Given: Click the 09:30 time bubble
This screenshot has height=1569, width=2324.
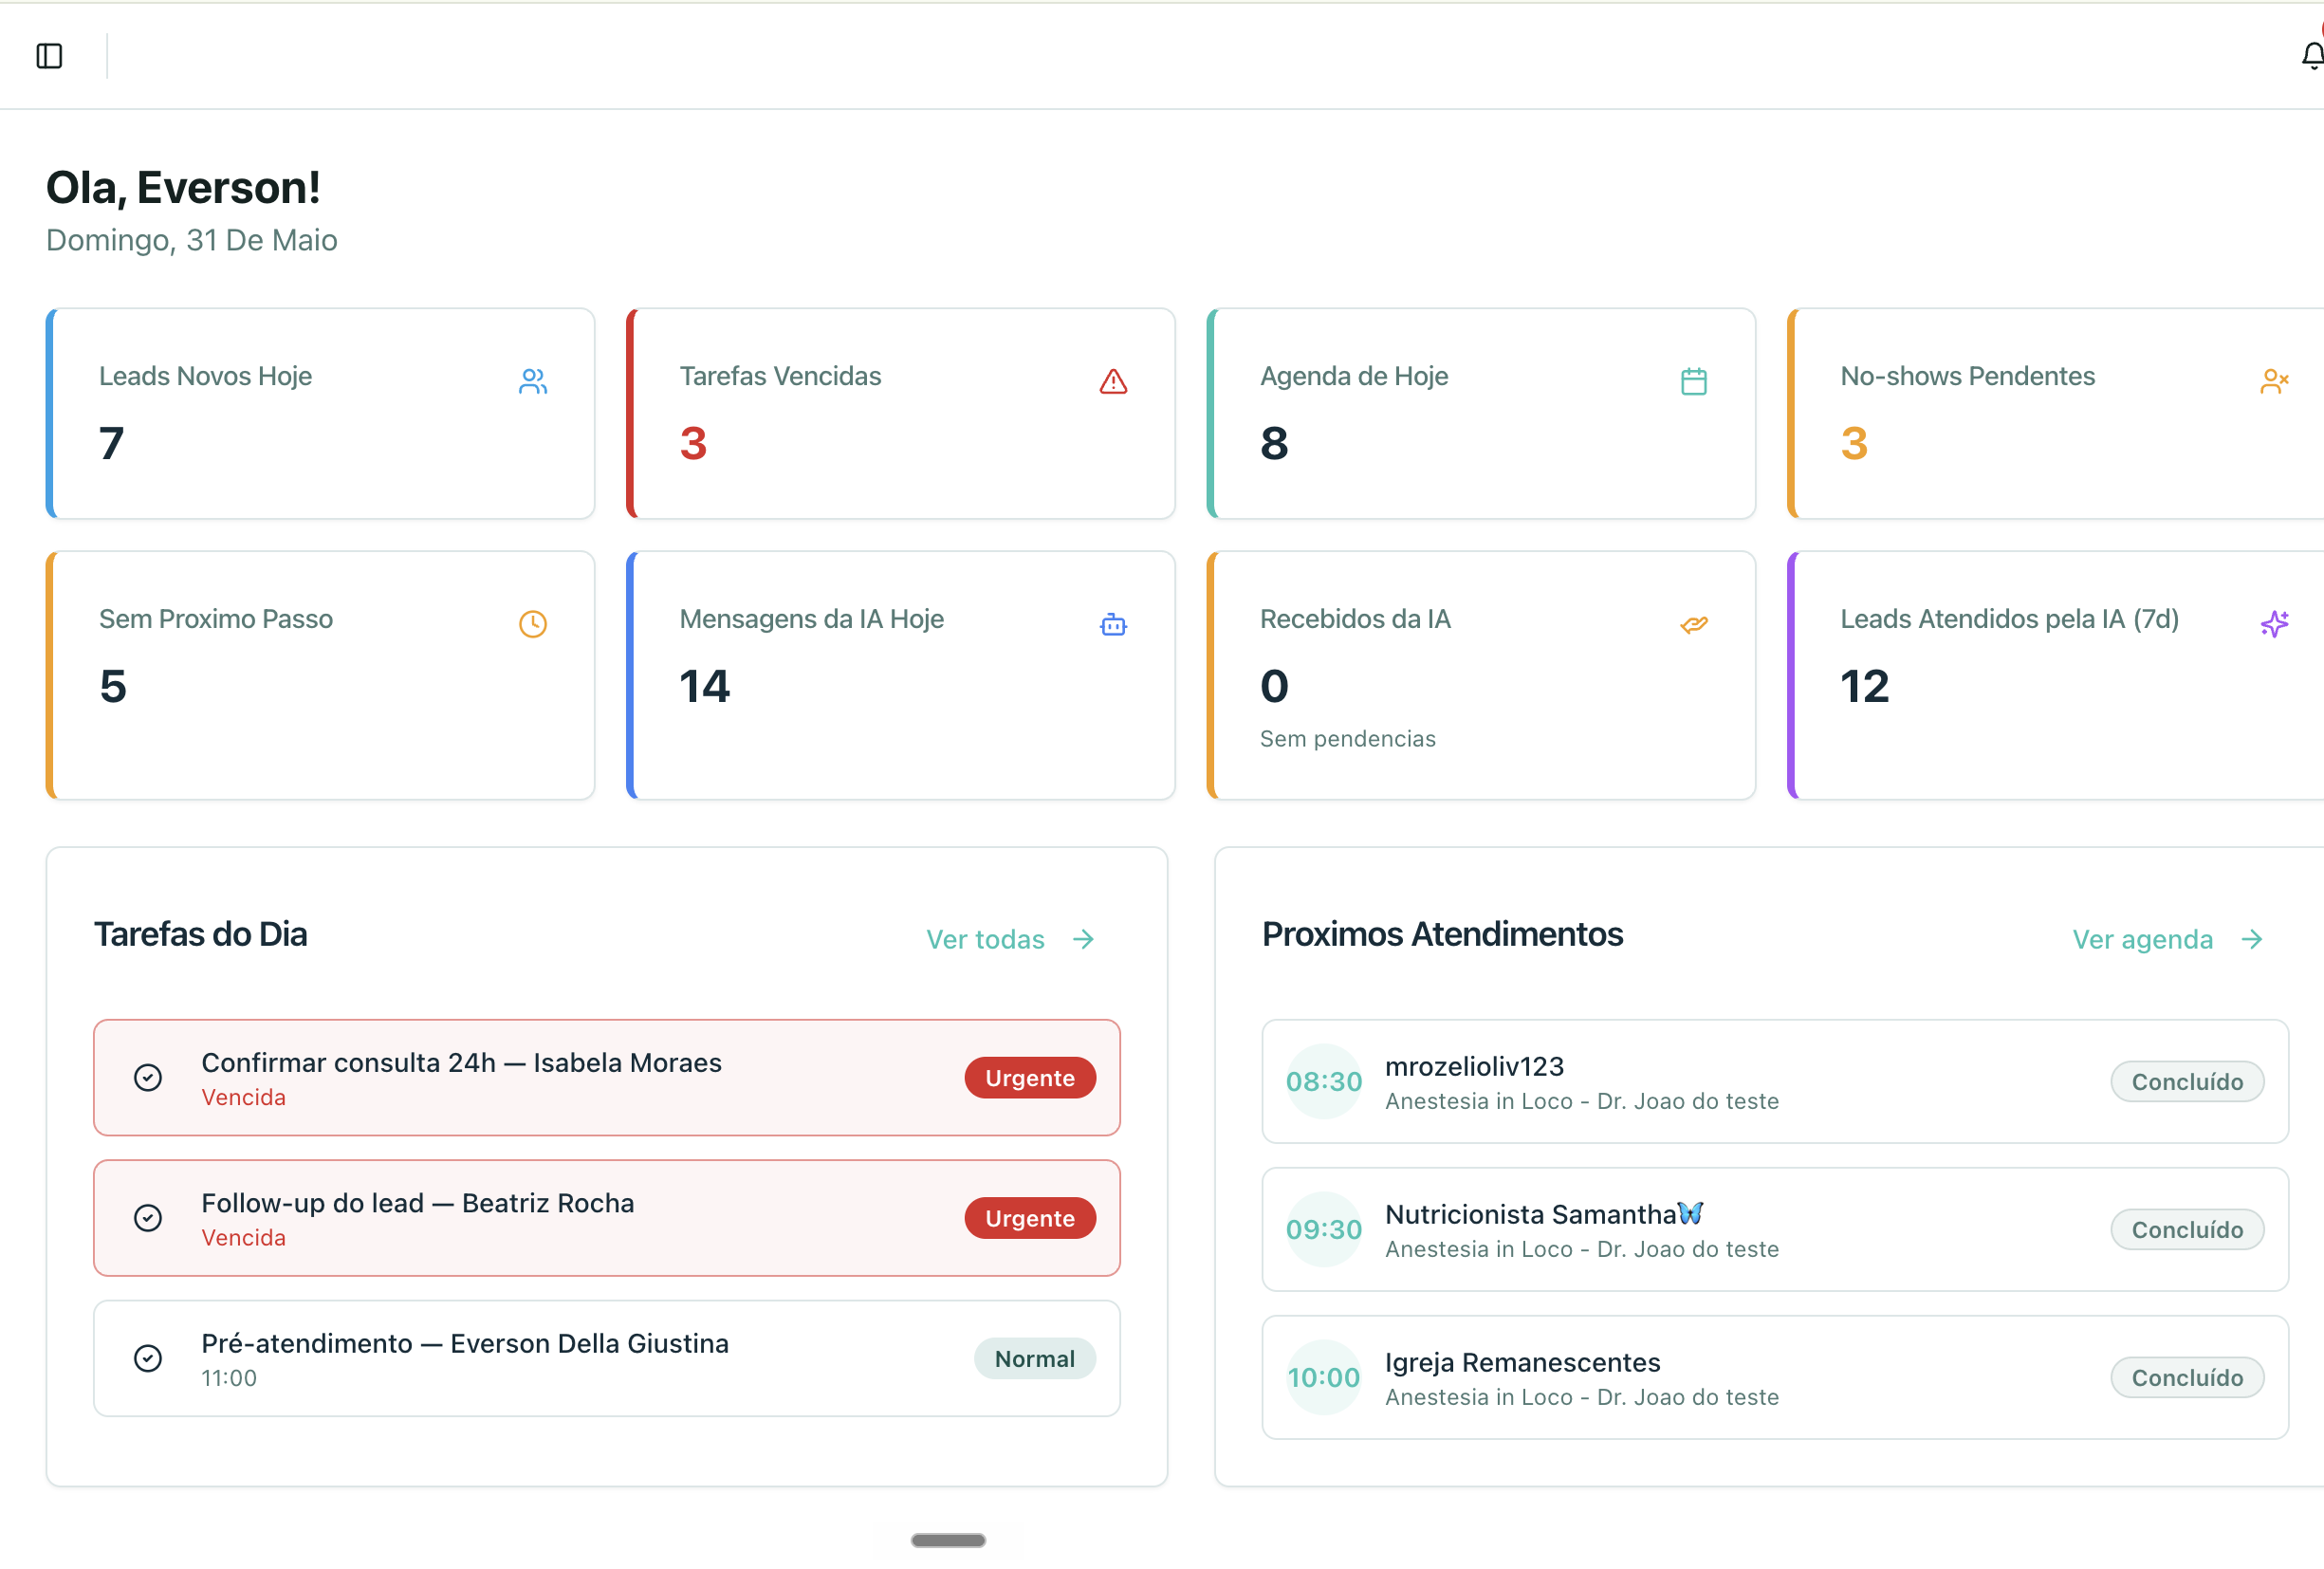Looking at the screenshot, I should [1323, 1229].
